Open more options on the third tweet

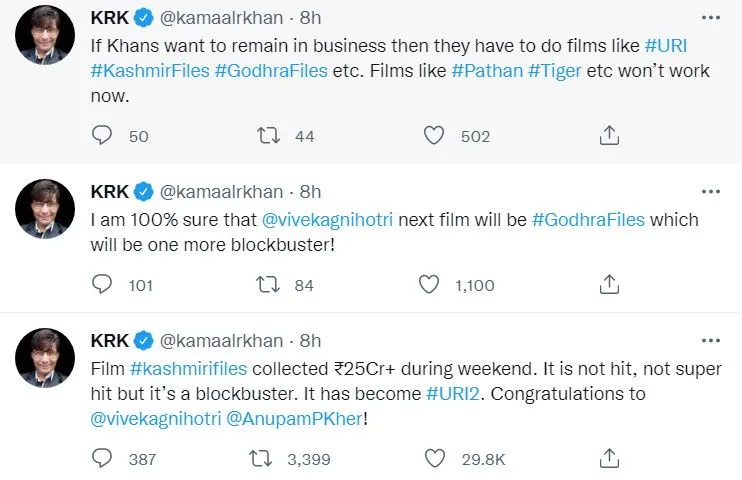click(x=711, y=341)
